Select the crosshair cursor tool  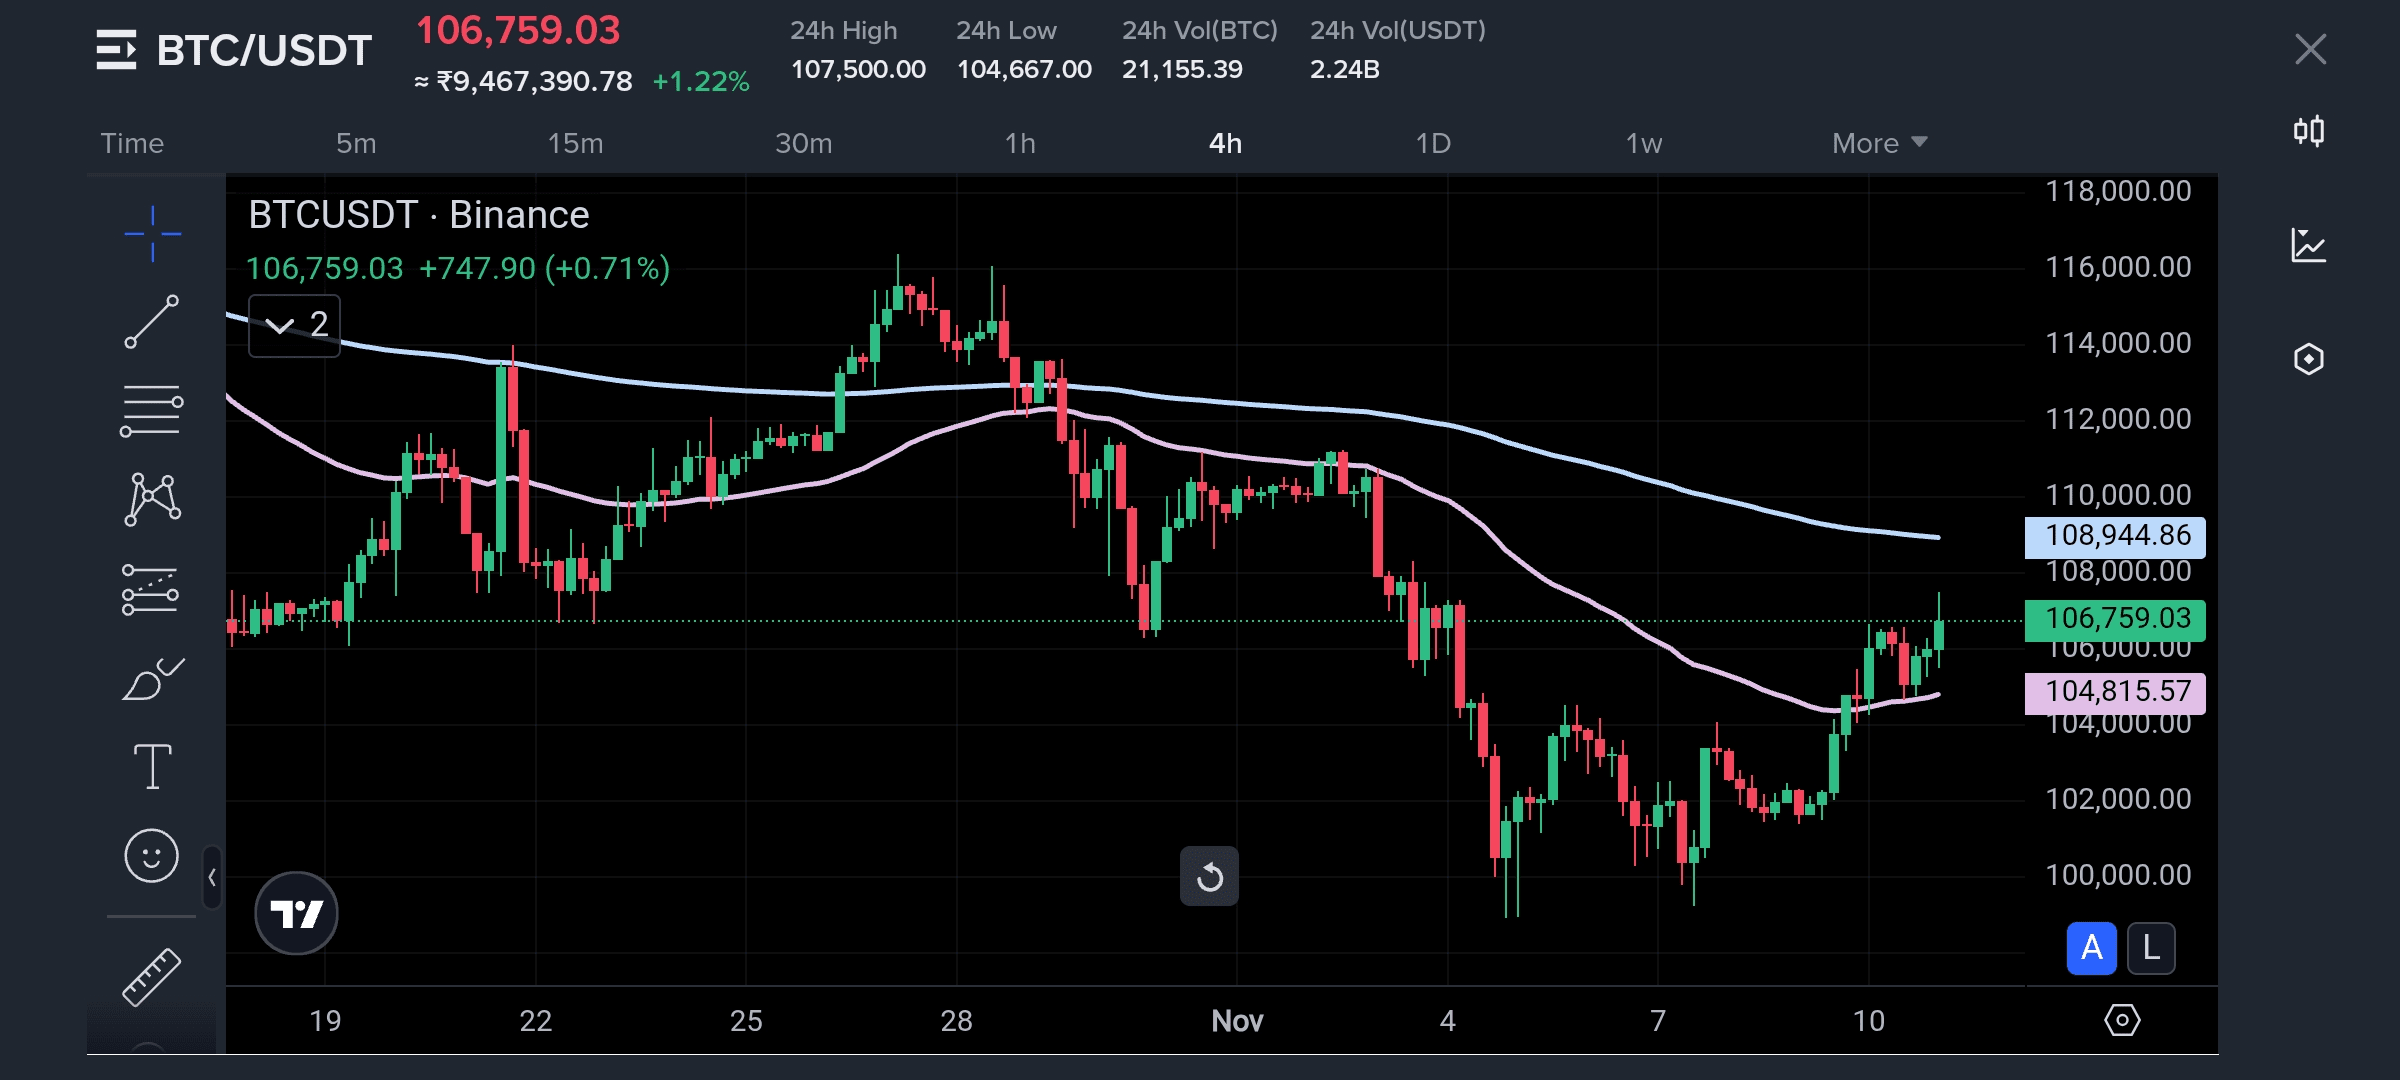[152, 234]
